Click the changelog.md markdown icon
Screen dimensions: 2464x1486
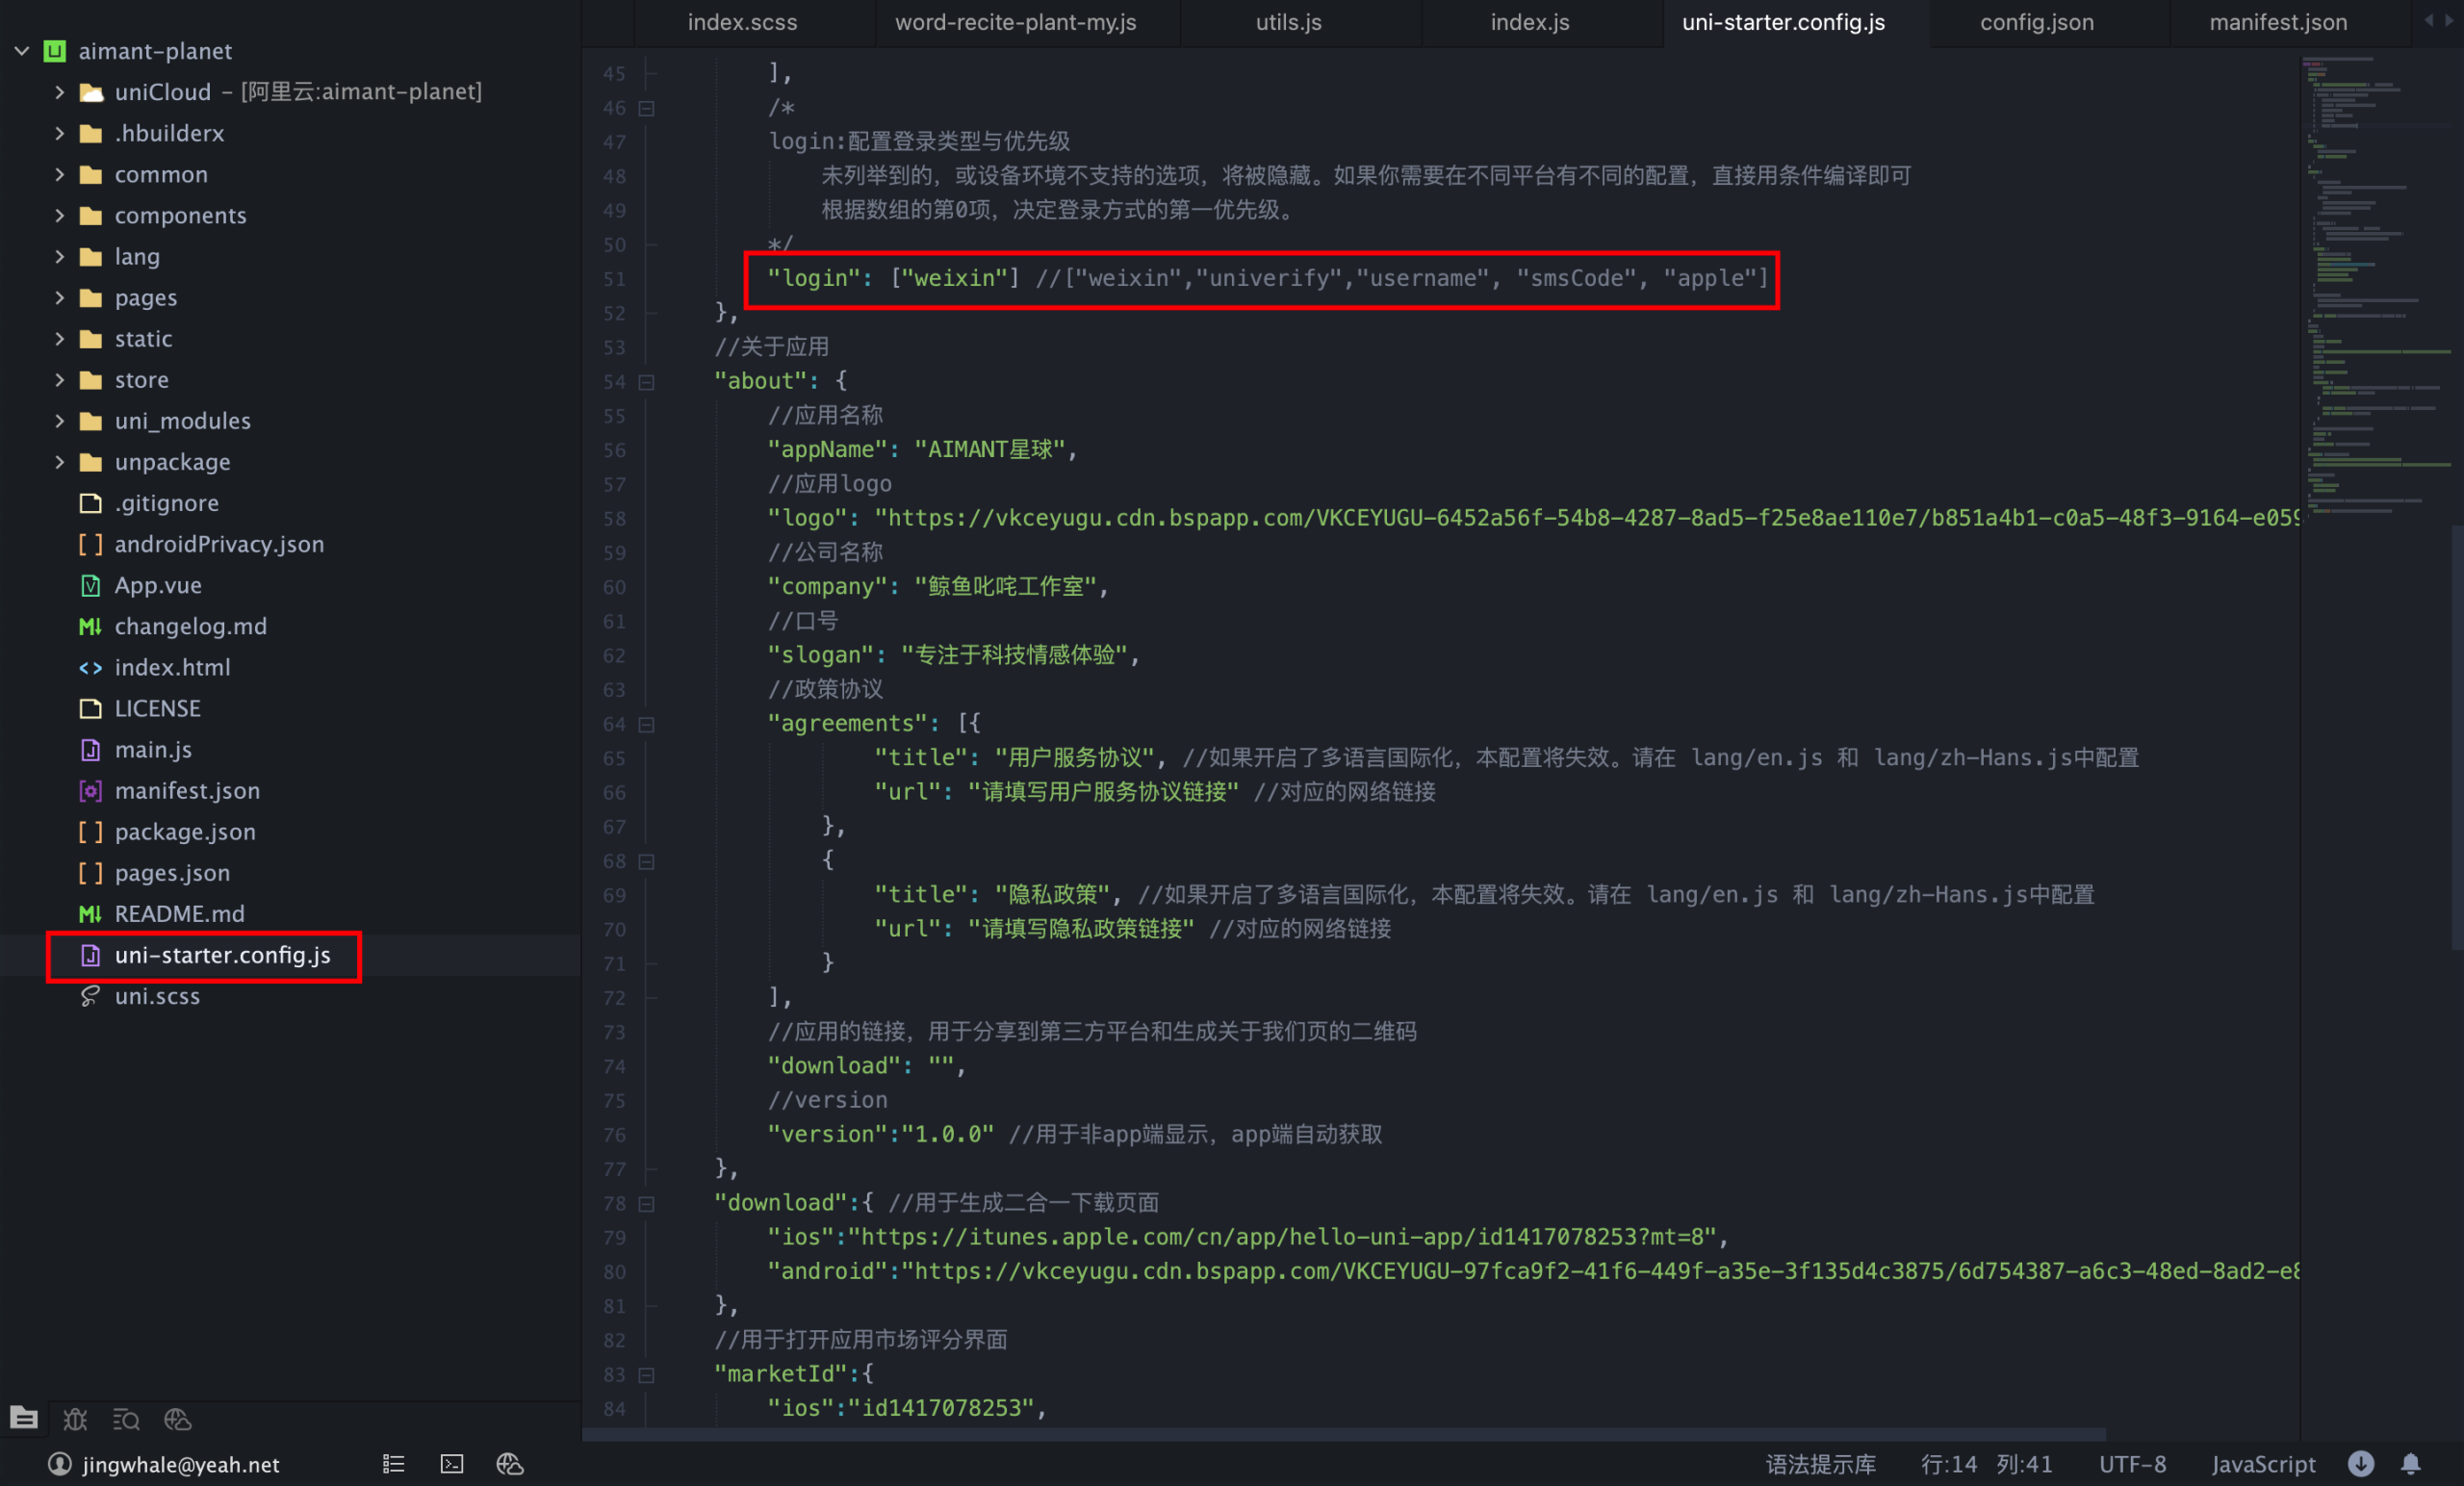(90, 626)
